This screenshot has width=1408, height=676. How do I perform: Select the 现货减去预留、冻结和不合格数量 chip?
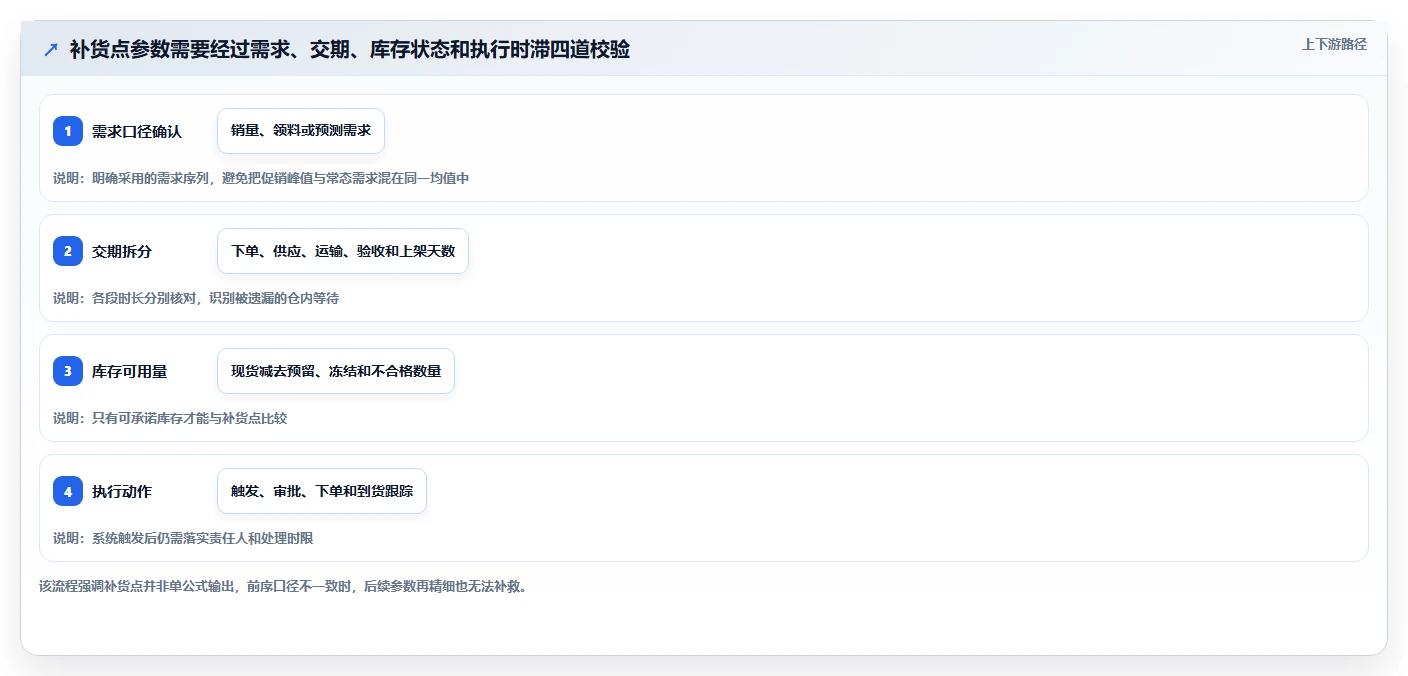coord(336,371)
